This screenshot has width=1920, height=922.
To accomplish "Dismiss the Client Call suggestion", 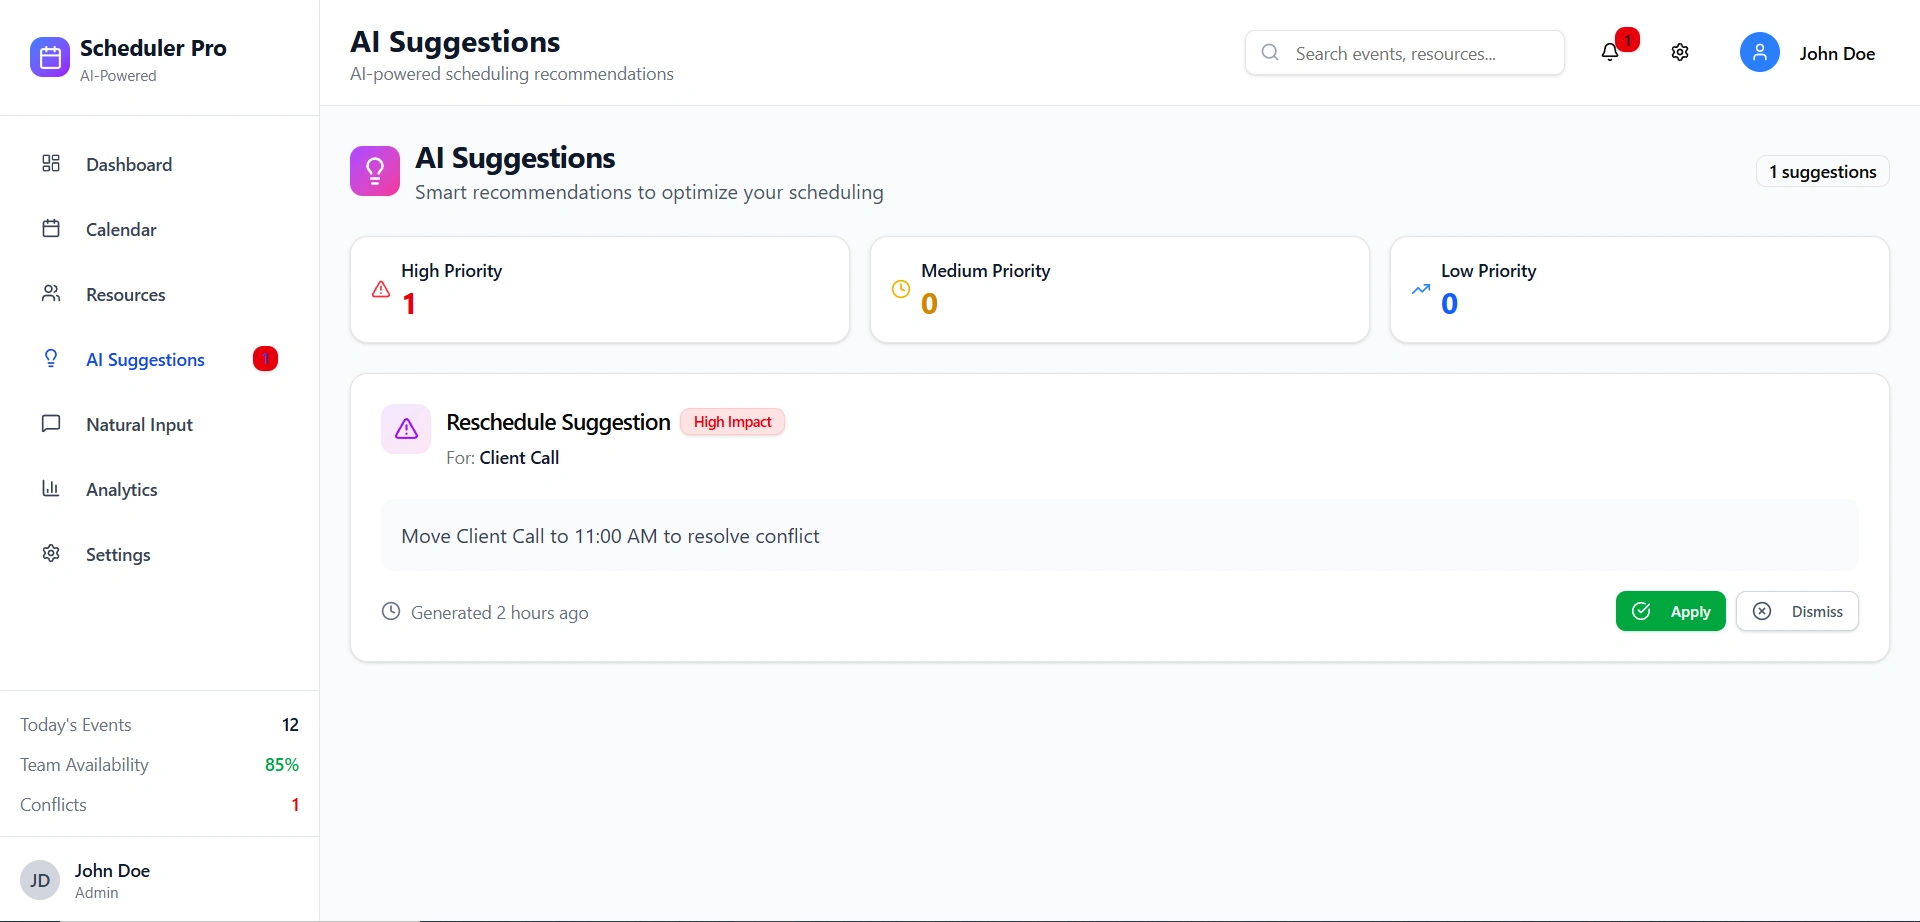I will (x=1797, y=611).
